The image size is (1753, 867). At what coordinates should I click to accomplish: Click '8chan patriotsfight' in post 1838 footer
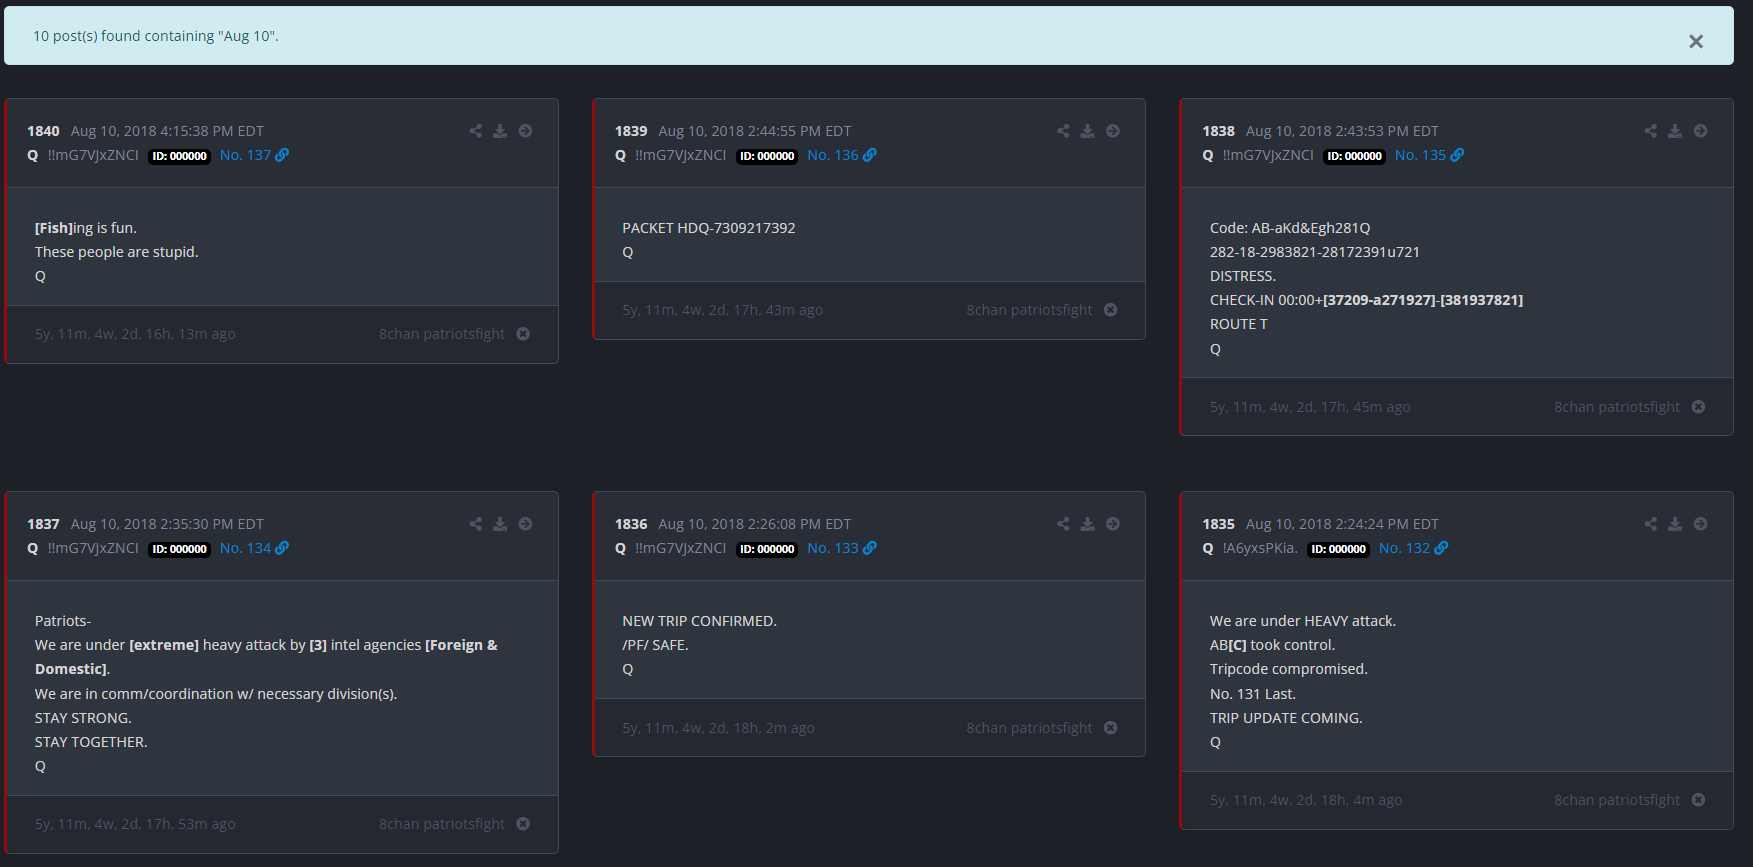1617,407
